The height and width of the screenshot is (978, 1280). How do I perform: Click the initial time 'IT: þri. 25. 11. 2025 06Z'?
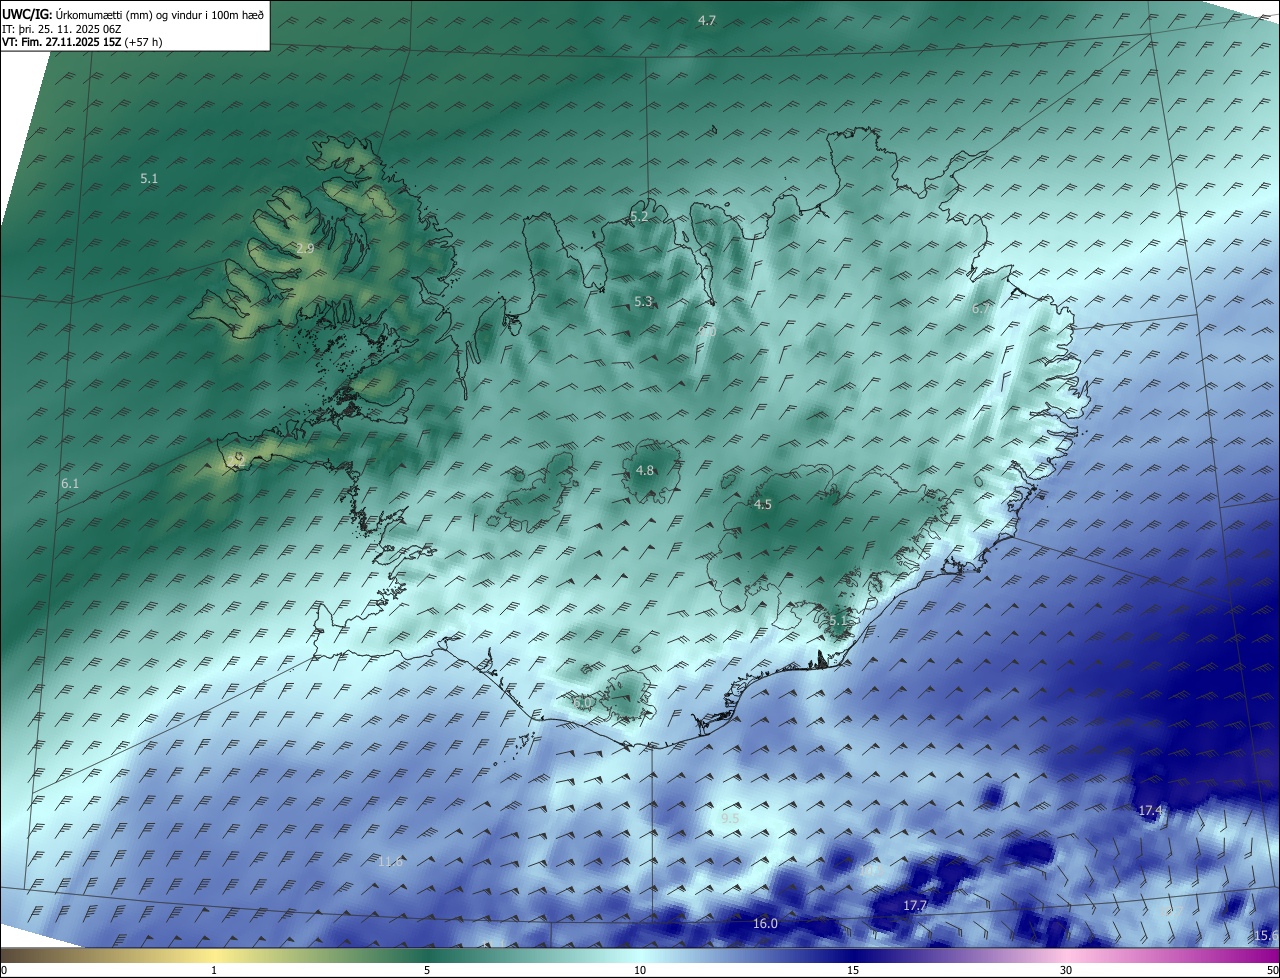coord(62,28)
